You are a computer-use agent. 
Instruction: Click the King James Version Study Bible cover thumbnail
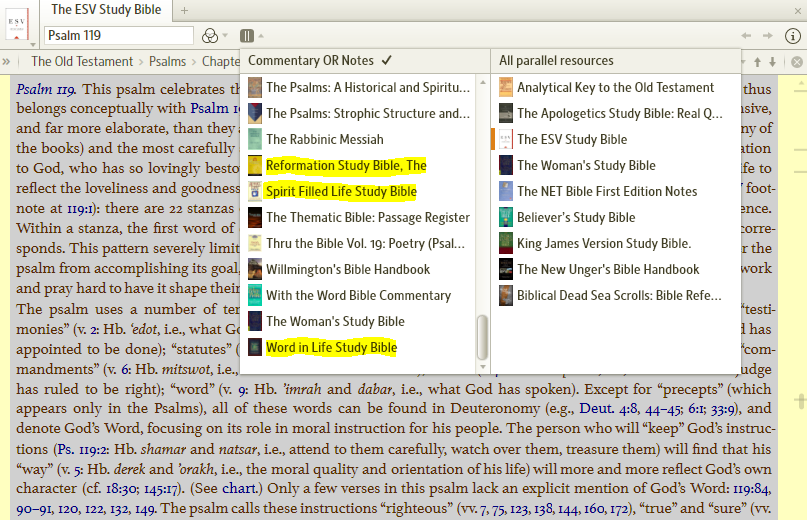[506, 244]
